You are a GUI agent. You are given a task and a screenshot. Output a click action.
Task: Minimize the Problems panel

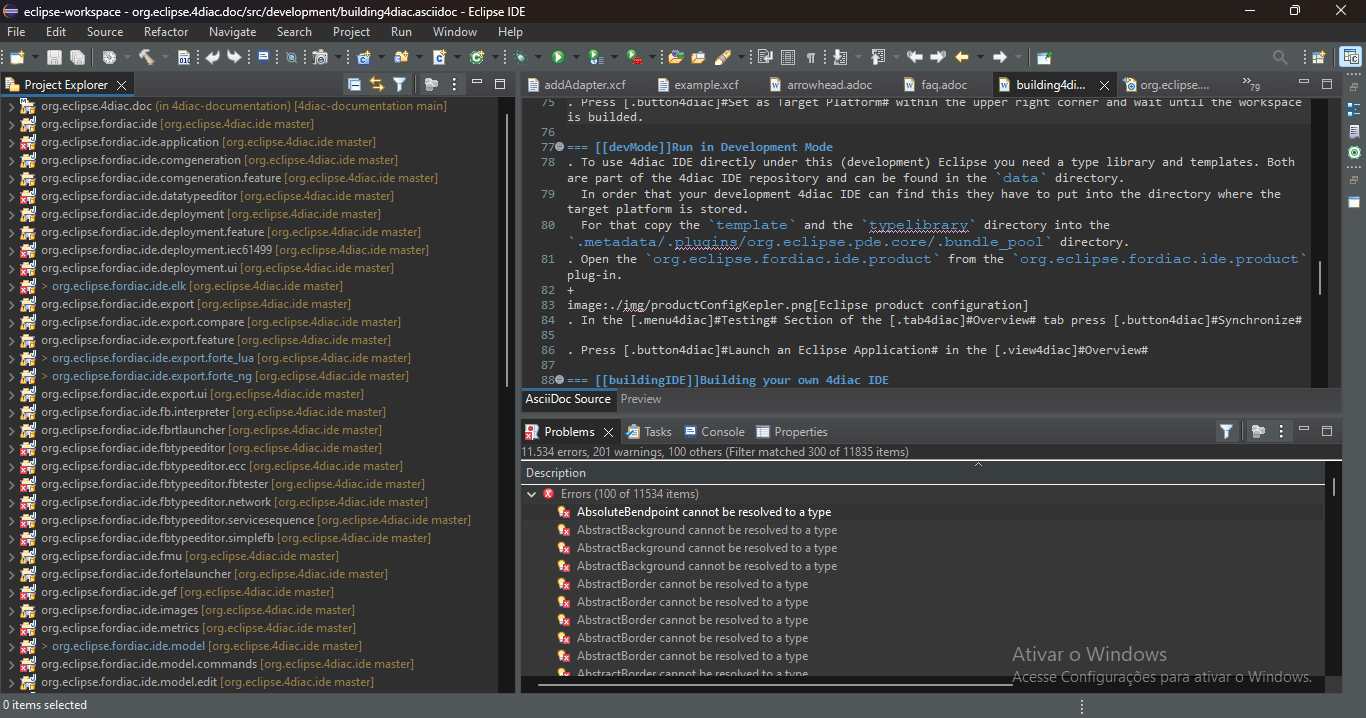[x=1303, y=430]
